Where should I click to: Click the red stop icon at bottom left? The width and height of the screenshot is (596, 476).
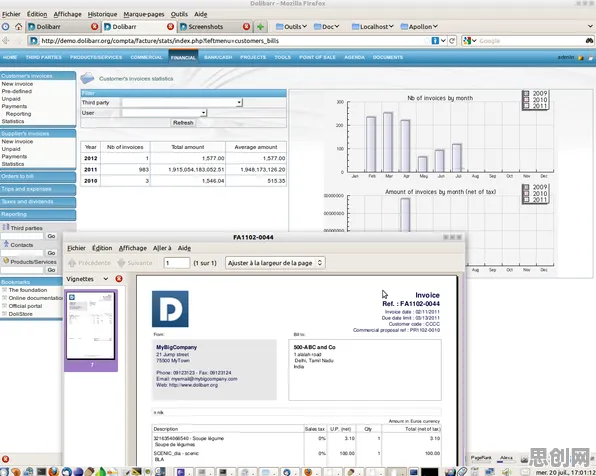click(x=5, y=459)
